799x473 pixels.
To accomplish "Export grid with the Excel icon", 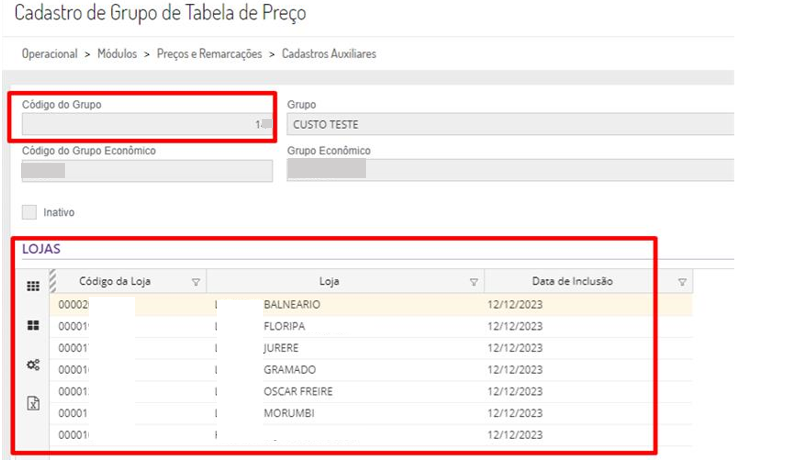I will 33,403.
